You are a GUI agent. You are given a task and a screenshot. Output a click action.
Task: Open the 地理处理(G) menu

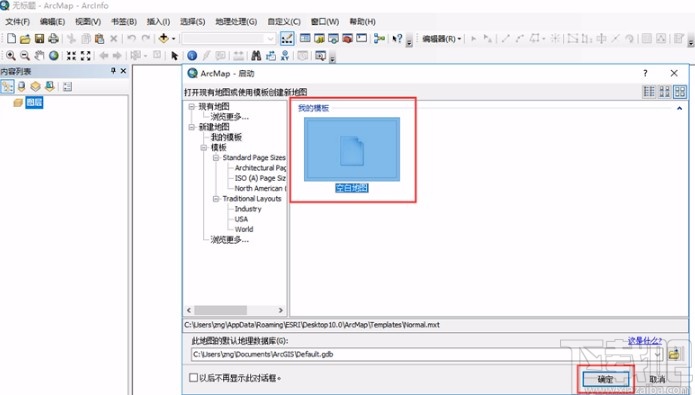coord(236,21)
